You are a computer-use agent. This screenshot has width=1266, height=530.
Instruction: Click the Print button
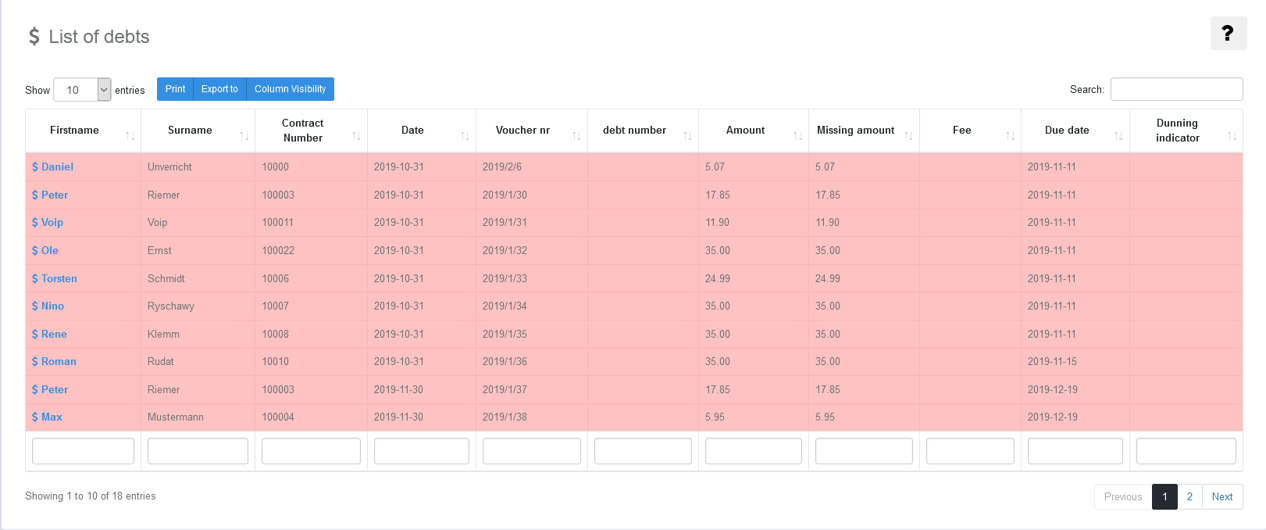coord(175,89)
